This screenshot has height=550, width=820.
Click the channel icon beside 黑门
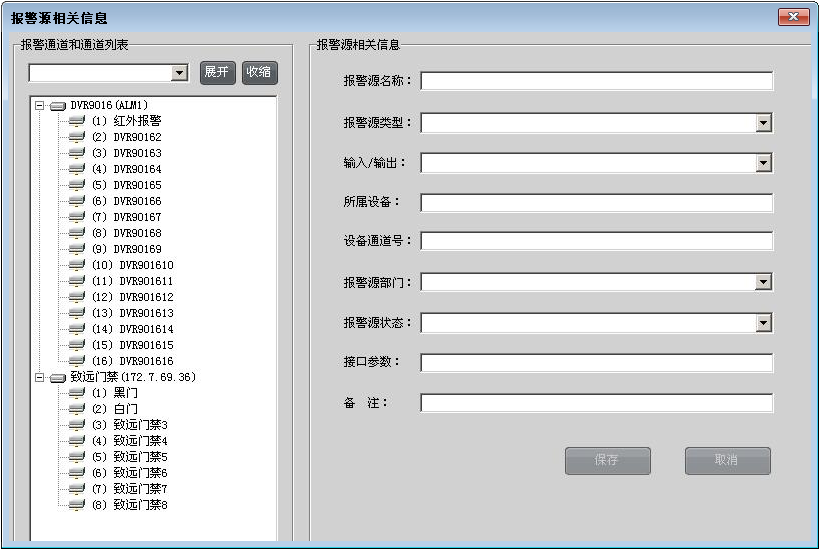77,393
